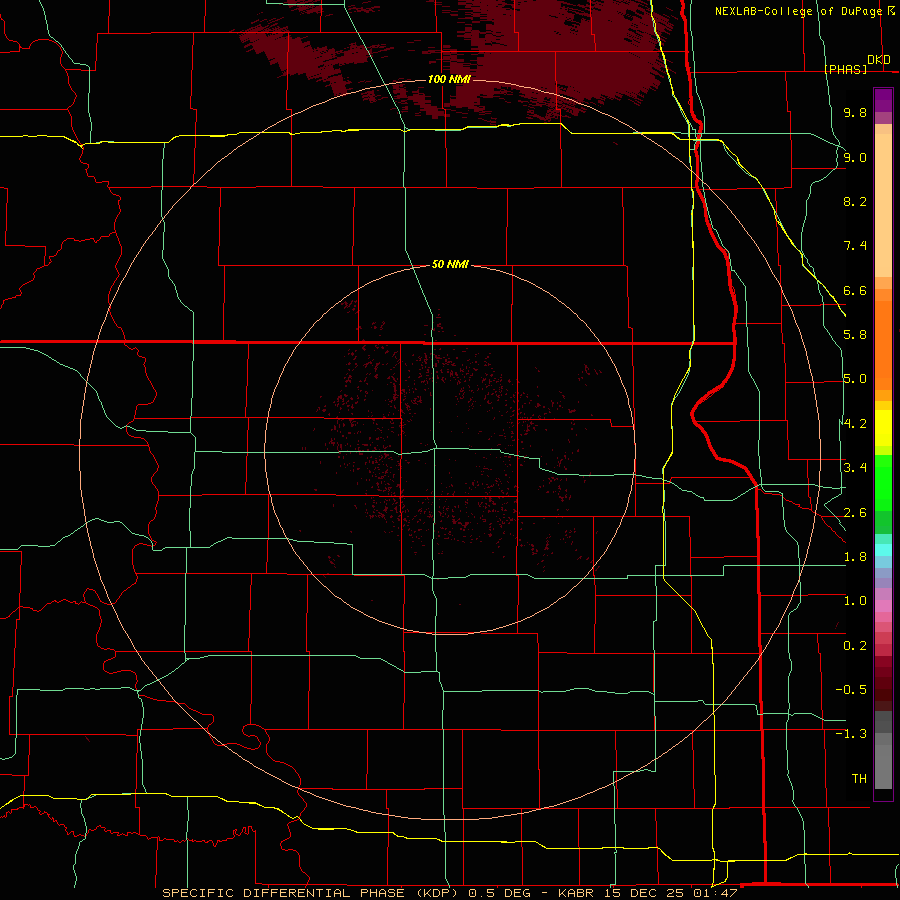Click the 0.2 value on the color scale

click(x=855, y=646)
